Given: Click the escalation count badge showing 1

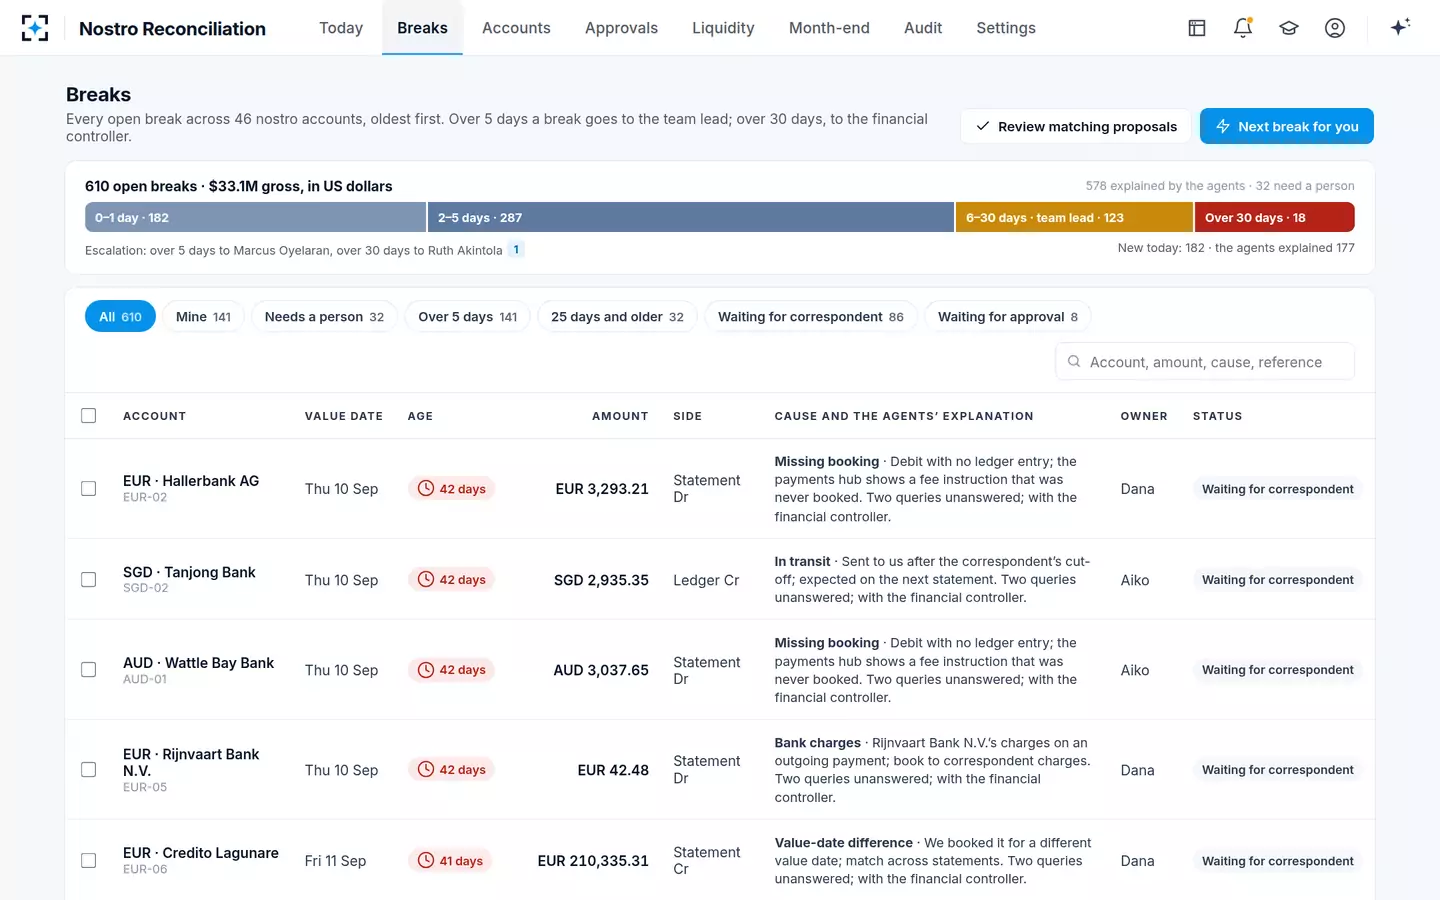Looking at the screenshot, I should point(516,250).
